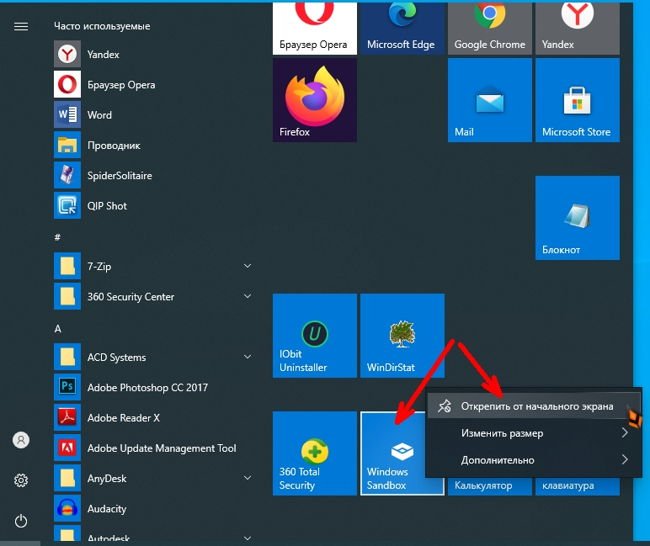Screen dimensions: 650x546
Task: Expand the ACD Systems folder
Action: (247, 357)
